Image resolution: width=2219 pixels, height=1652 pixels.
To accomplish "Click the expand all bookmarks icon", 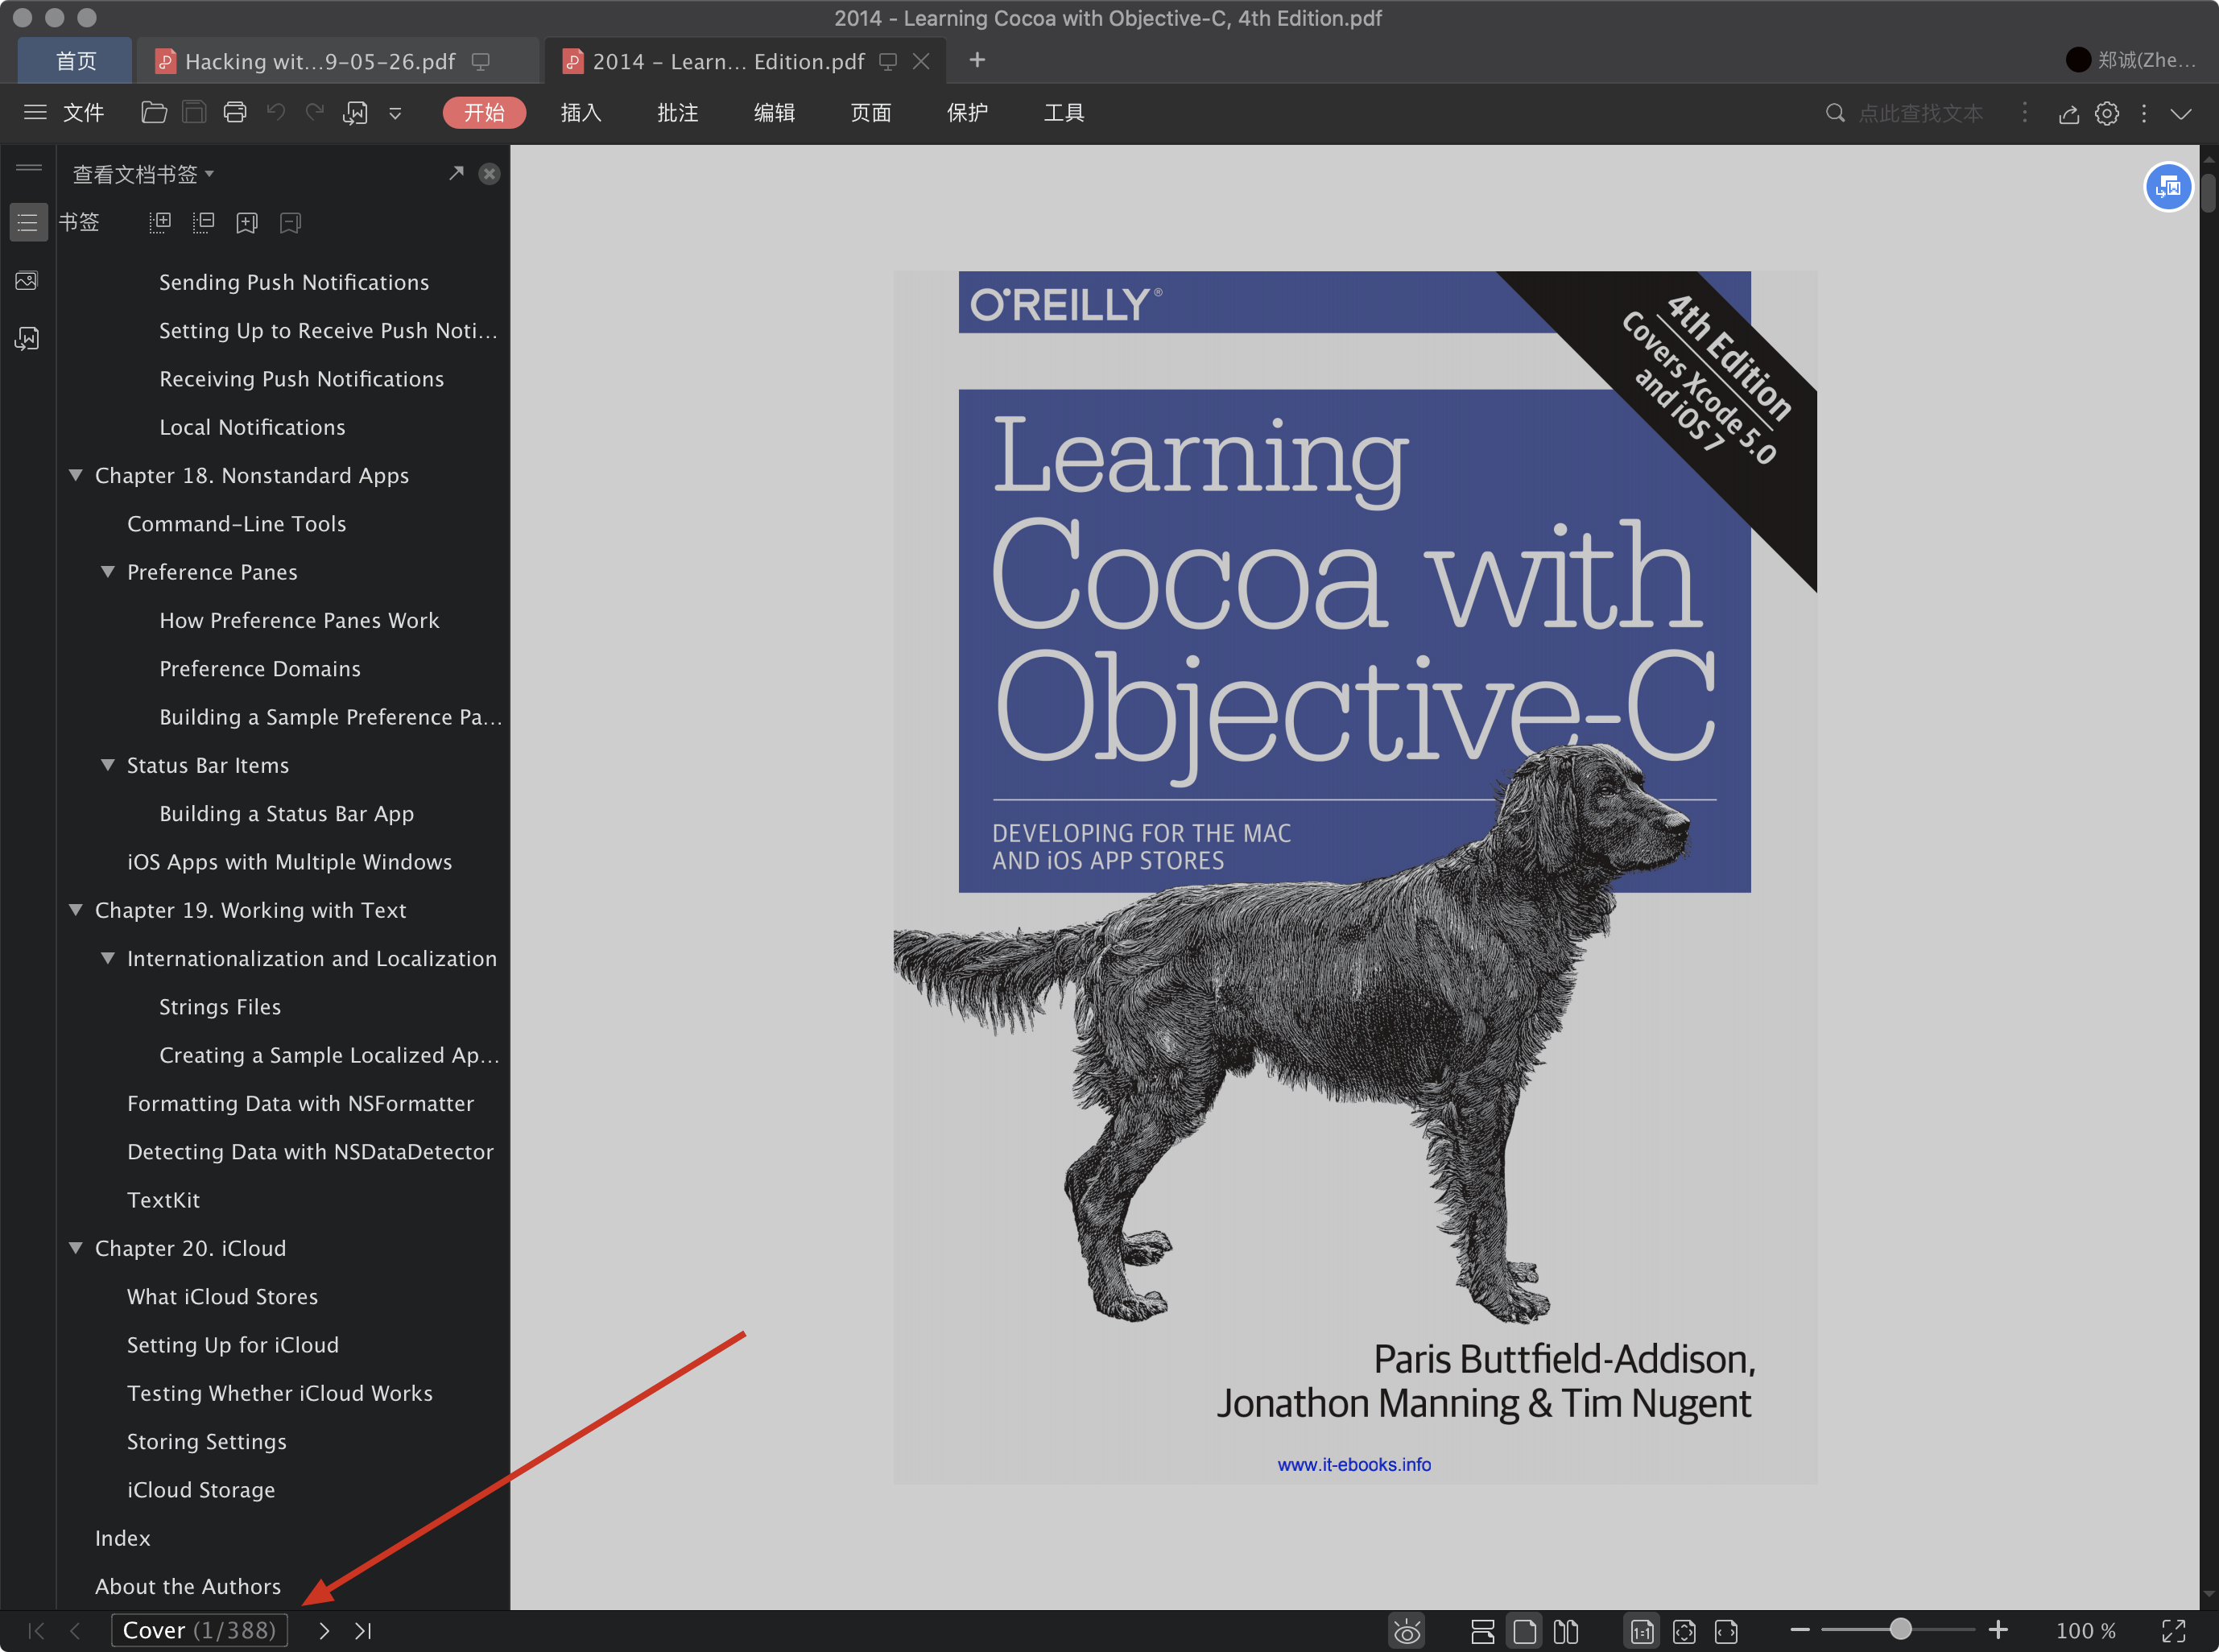I will point(160,222).
